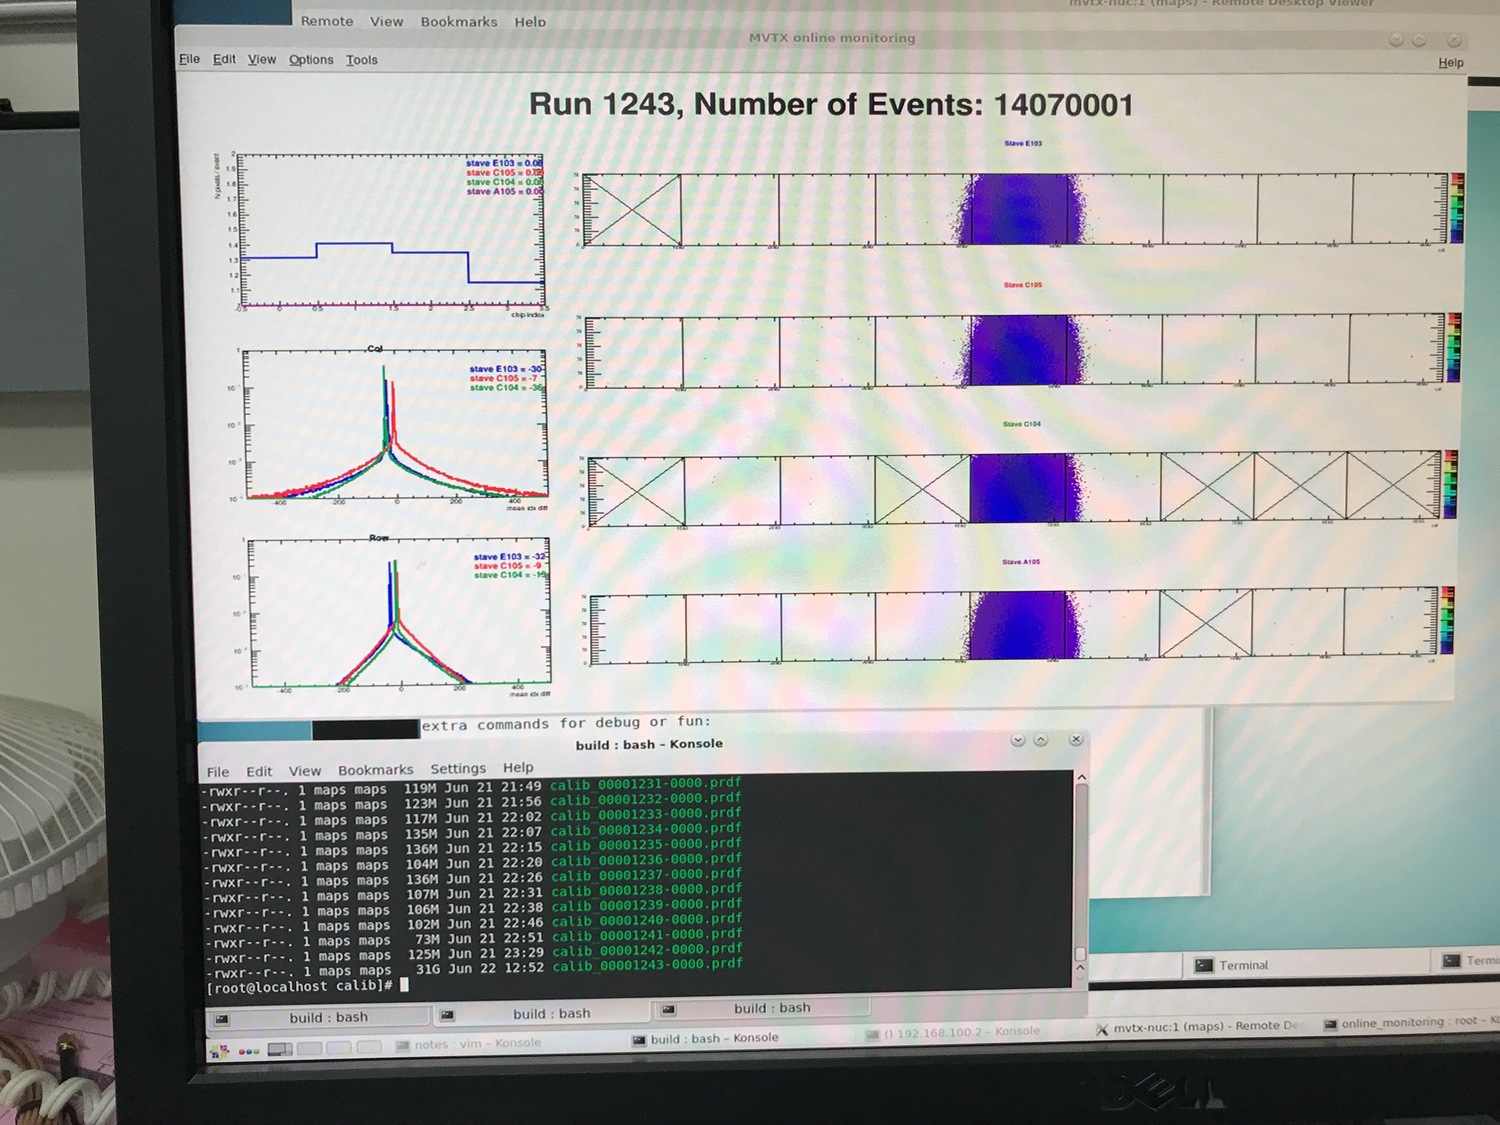Click the Stave C104 hit map plot
Screen dimensions: 1500x1125
[x=1014, y=488]
